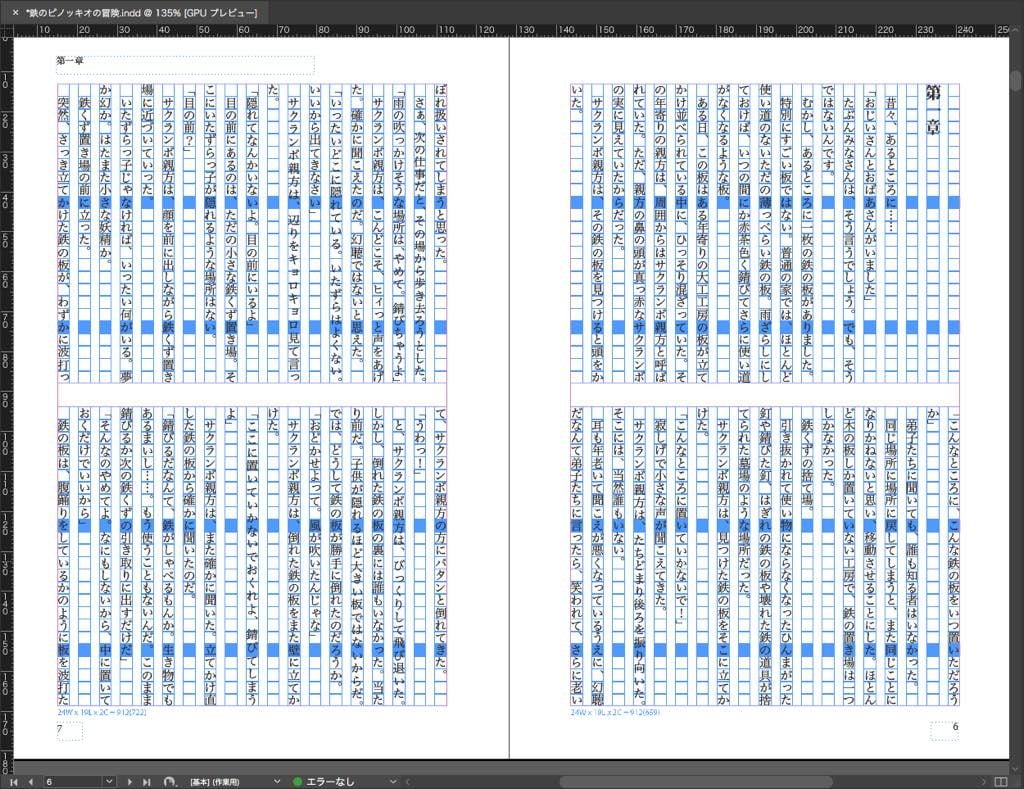Click the preflight profile icon in status bar
Viewport: 1024px width, 789px height.
pyautogui.click(x=170, y=782)
